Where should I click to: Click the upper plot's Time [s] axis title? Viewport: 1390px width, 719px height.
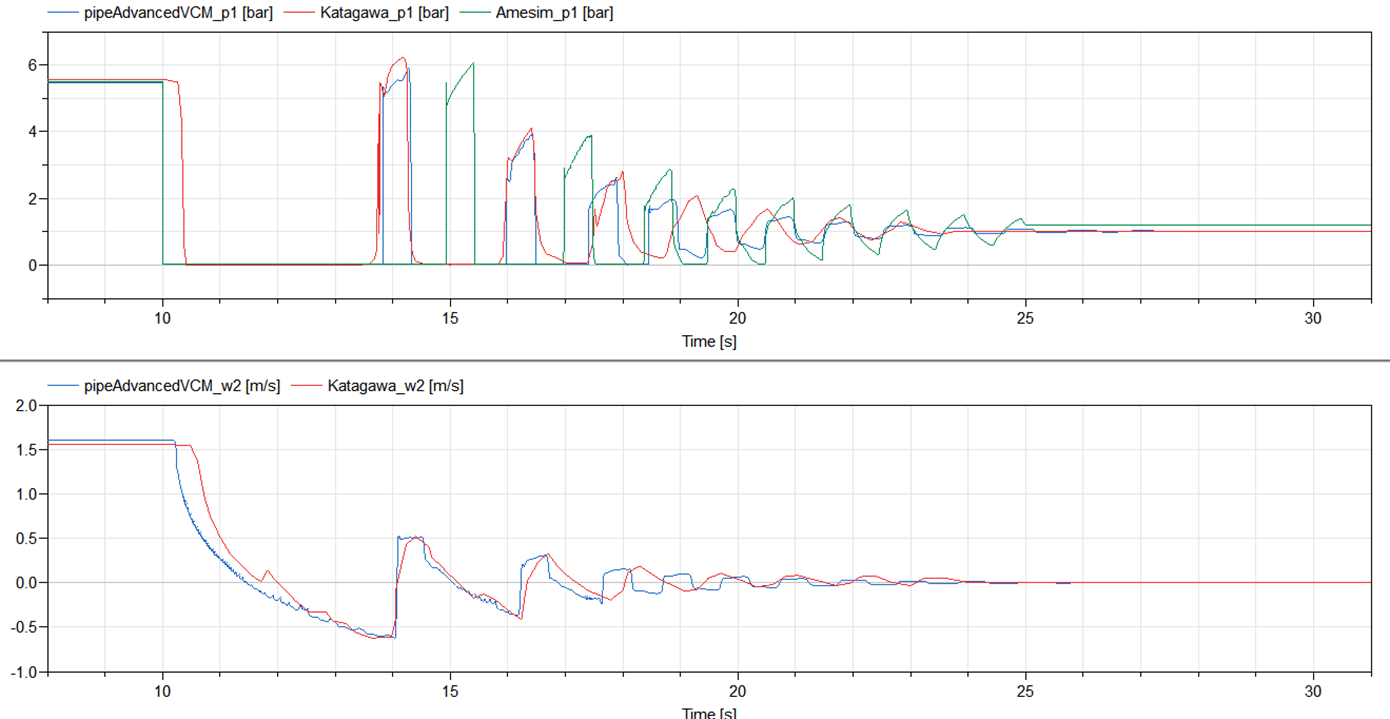click(709, 341)
